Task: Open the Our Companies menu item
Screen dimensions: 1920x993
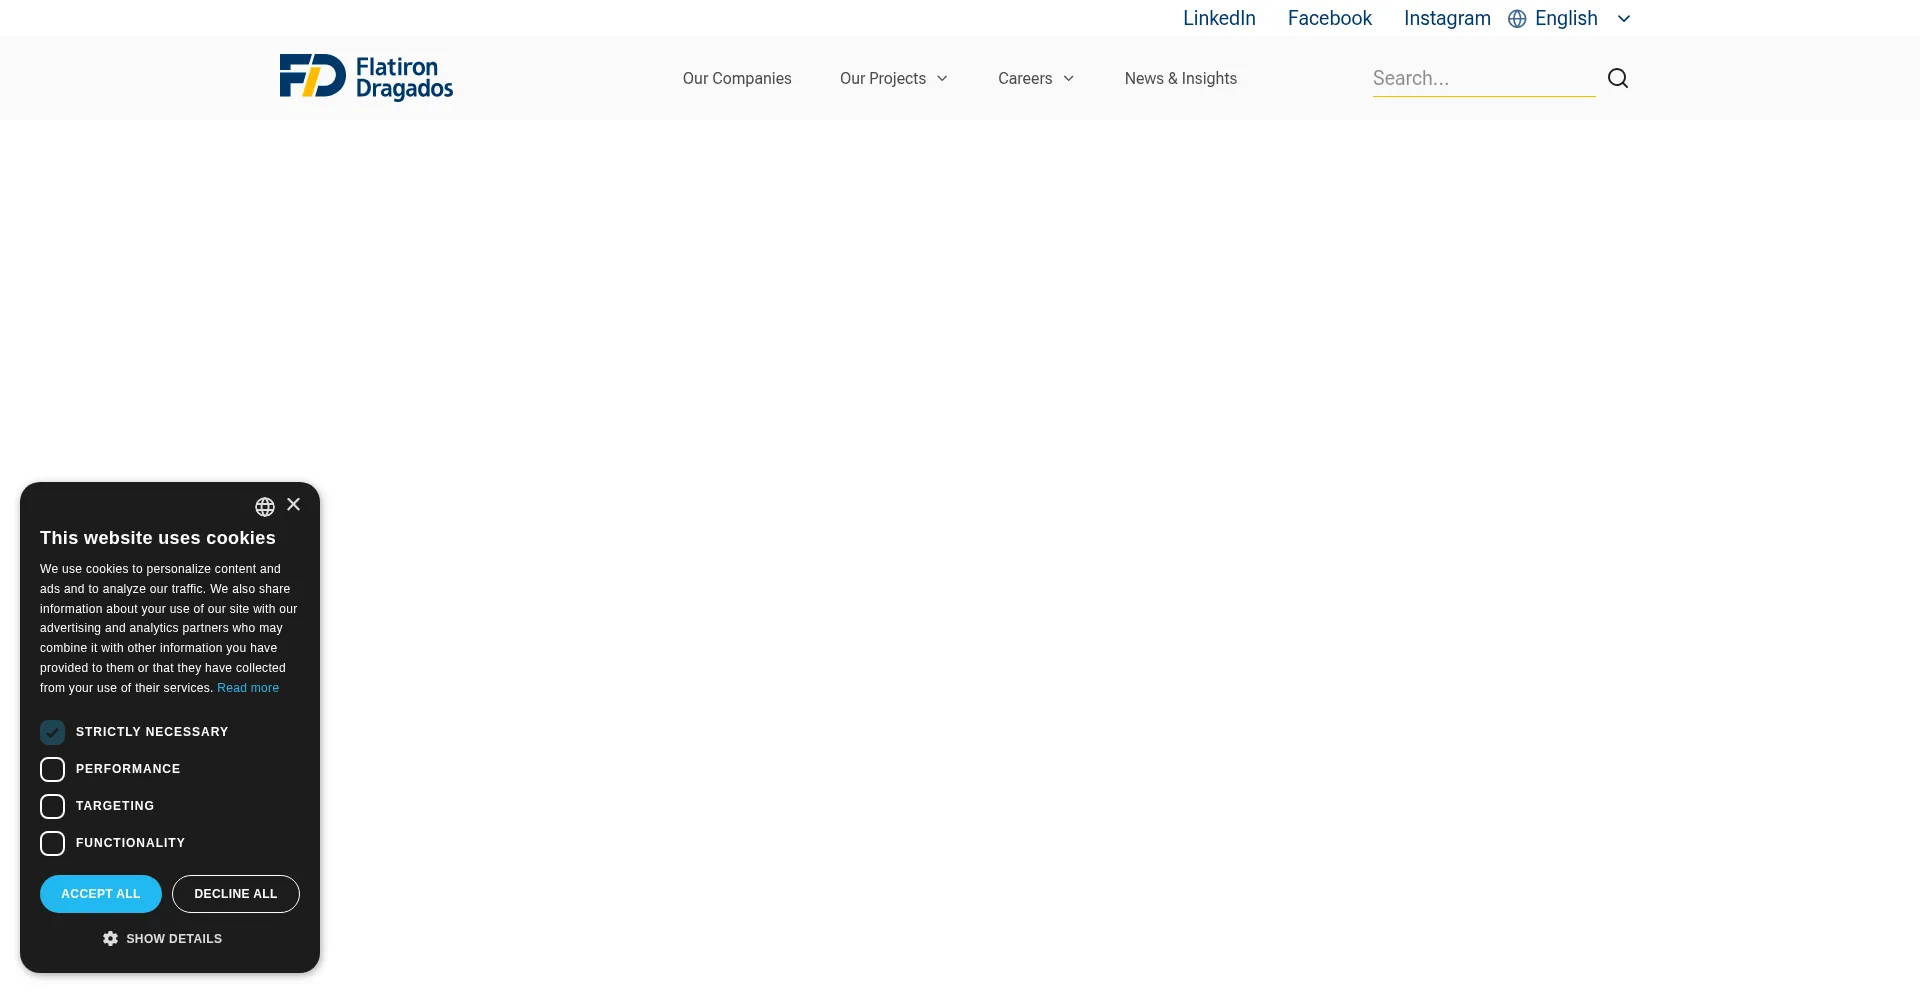Action: (737, 79)
